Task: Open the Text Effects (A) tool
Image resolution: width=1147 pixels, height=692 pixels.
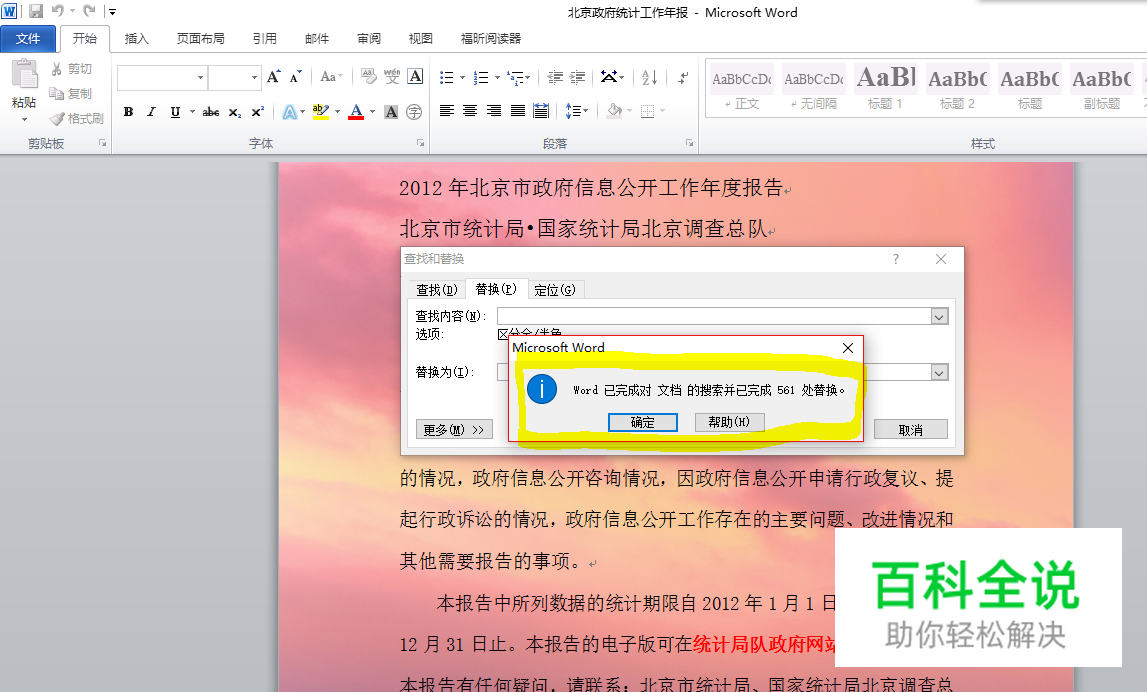Action: pyautogui.click(x=290, y=112)
